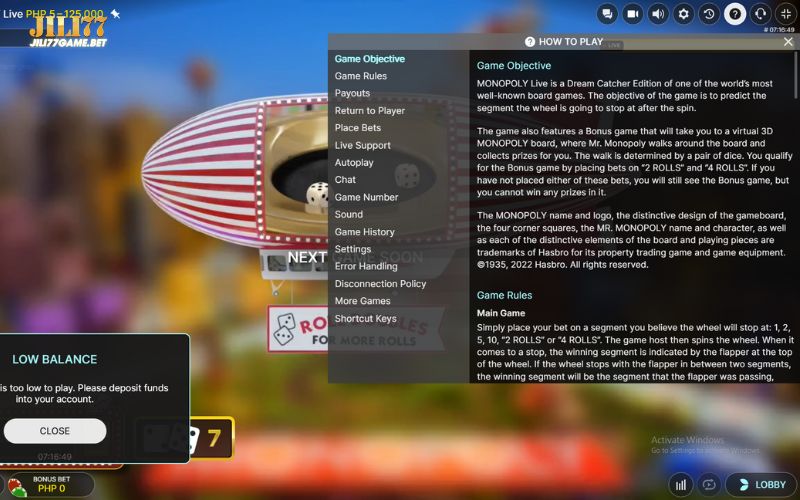Open Live Support help section
Screen dimensions: 800x500
[x=362, y=145]
